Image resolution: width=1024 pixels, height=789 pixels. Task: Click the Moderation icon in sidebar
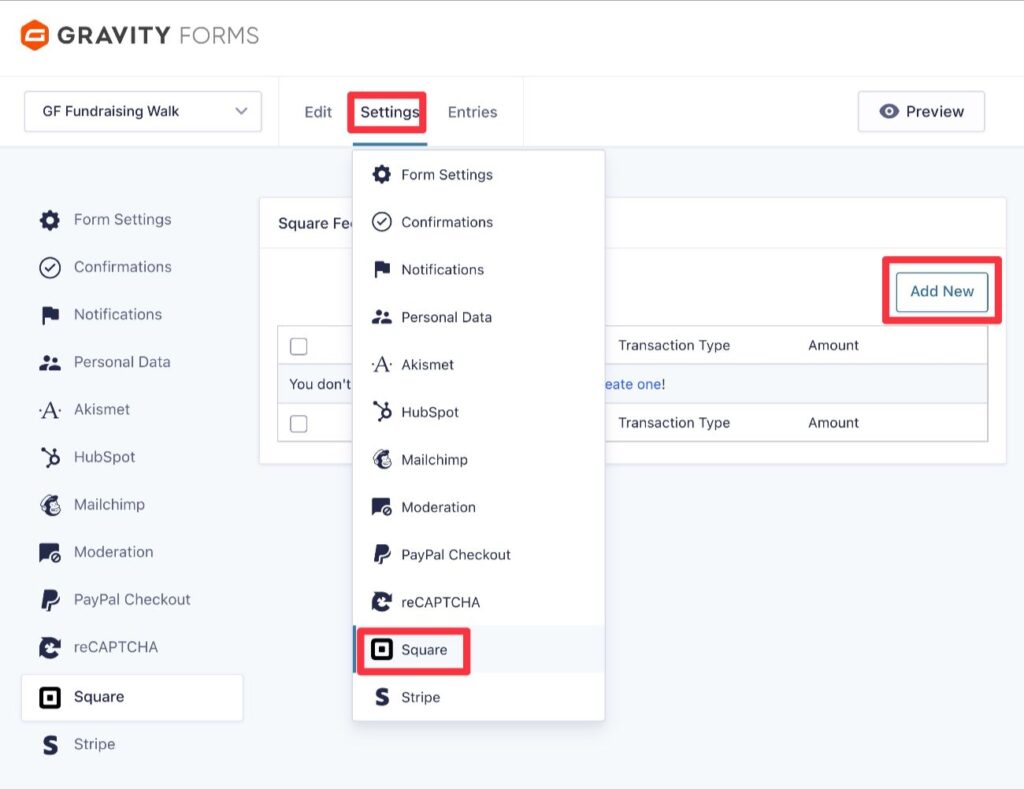pyautogui.click(x=50, y=553)
